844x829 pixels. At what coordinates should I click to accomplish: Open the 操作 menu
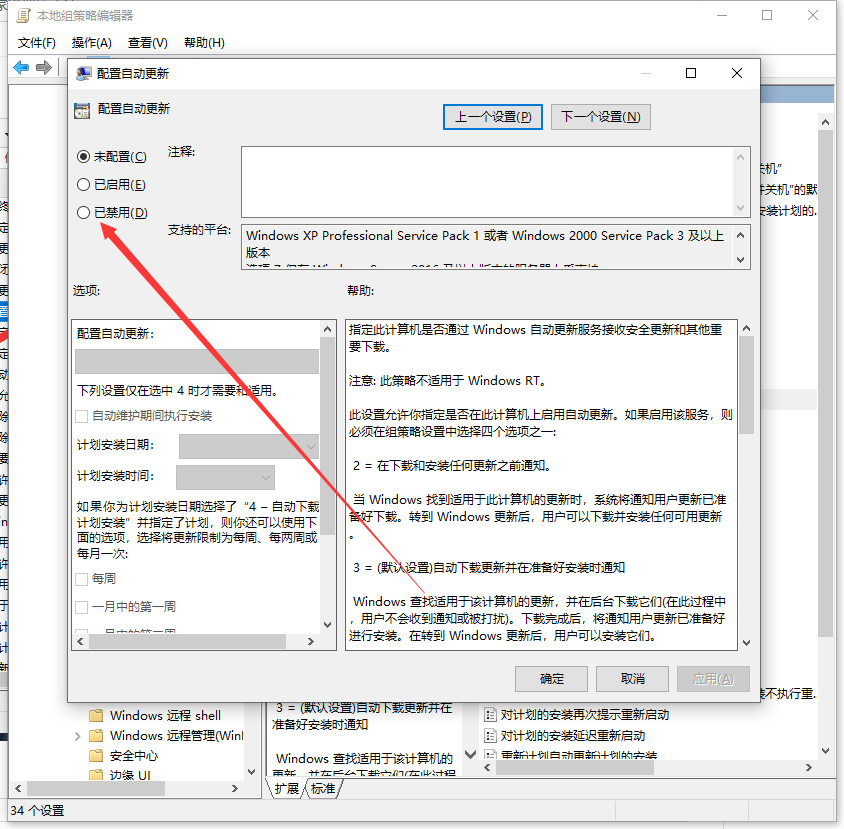90,43
